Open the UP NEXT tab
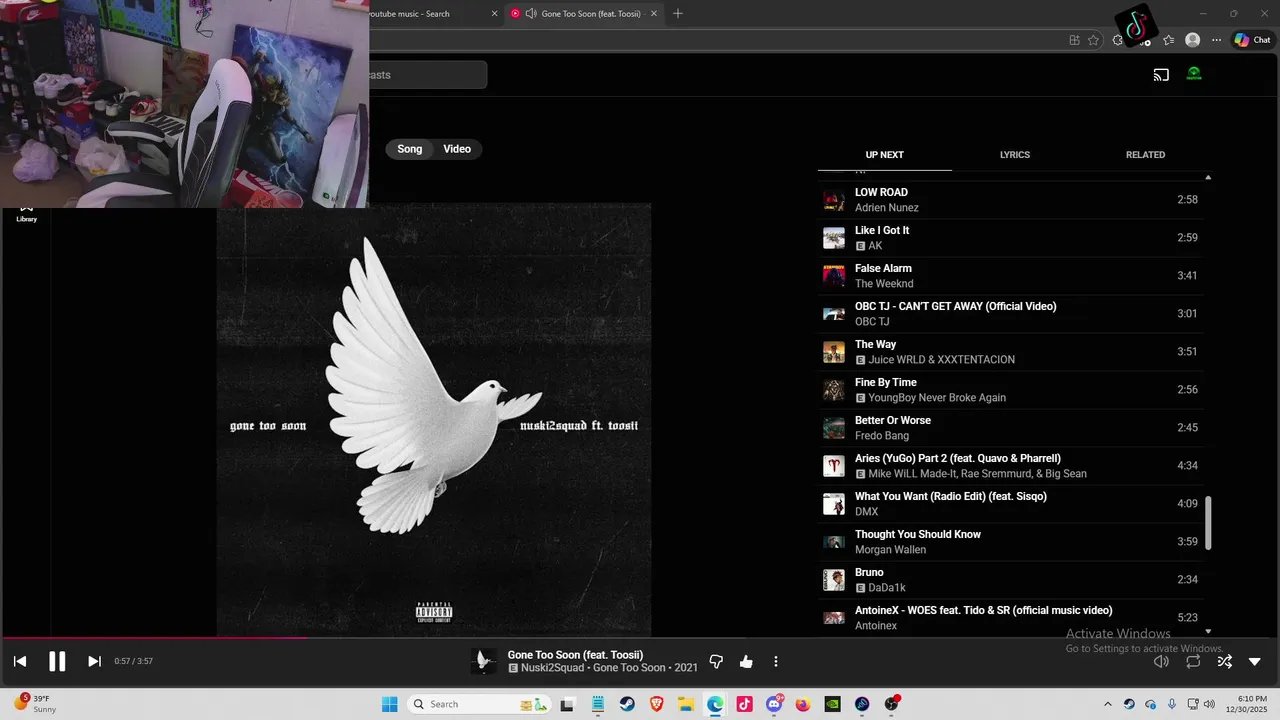This screenshot has height=720, width=1280. pos(885,155)
